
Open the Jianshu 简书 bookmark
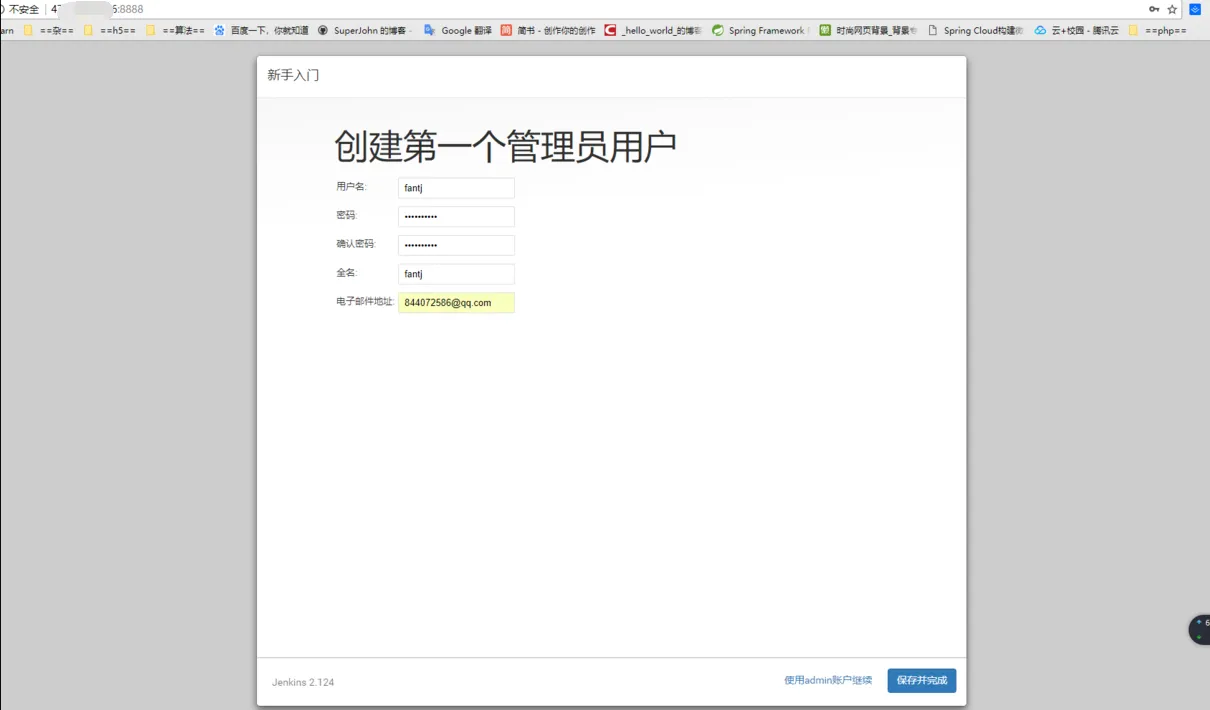coord(548,31)
